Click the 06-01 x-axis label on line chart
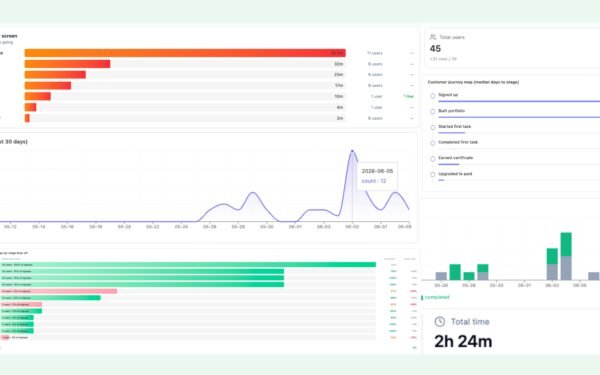This screenshot has height=375, width=600. coord(295,227)
